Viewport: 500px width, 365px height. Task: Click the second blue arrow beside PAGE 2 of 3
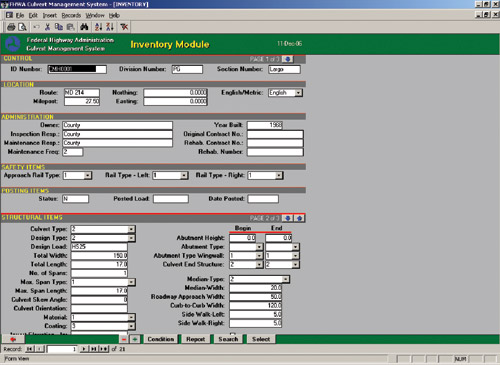299,218
